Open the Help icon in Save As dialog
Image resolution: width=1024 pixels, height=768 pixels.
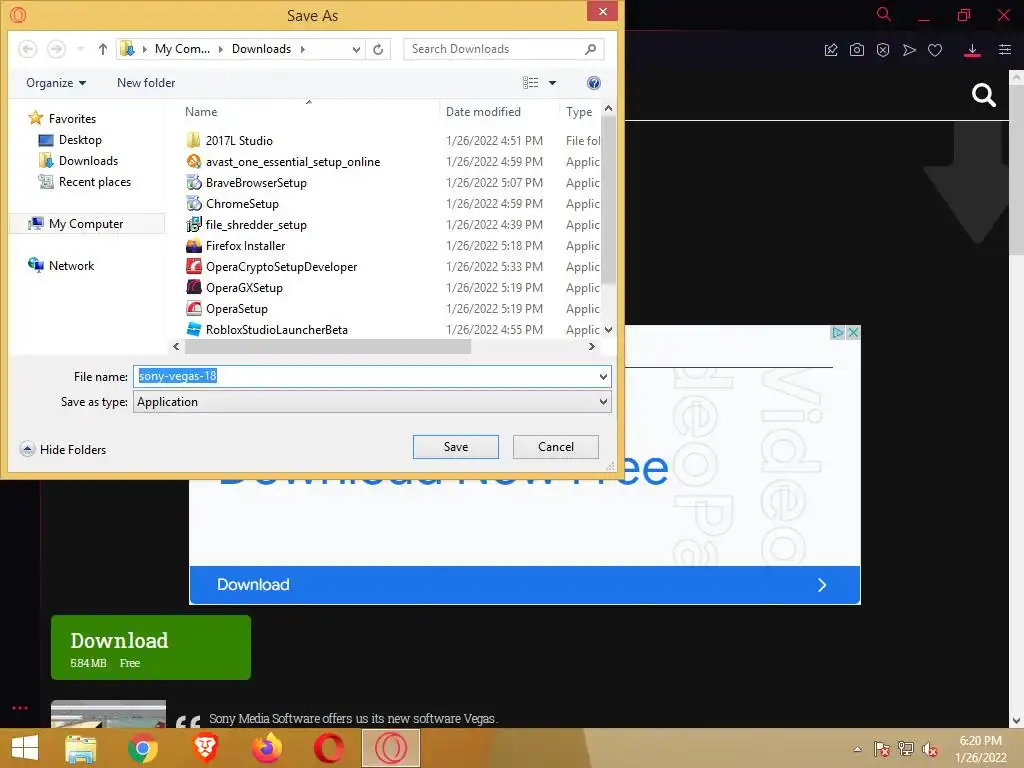594,83
